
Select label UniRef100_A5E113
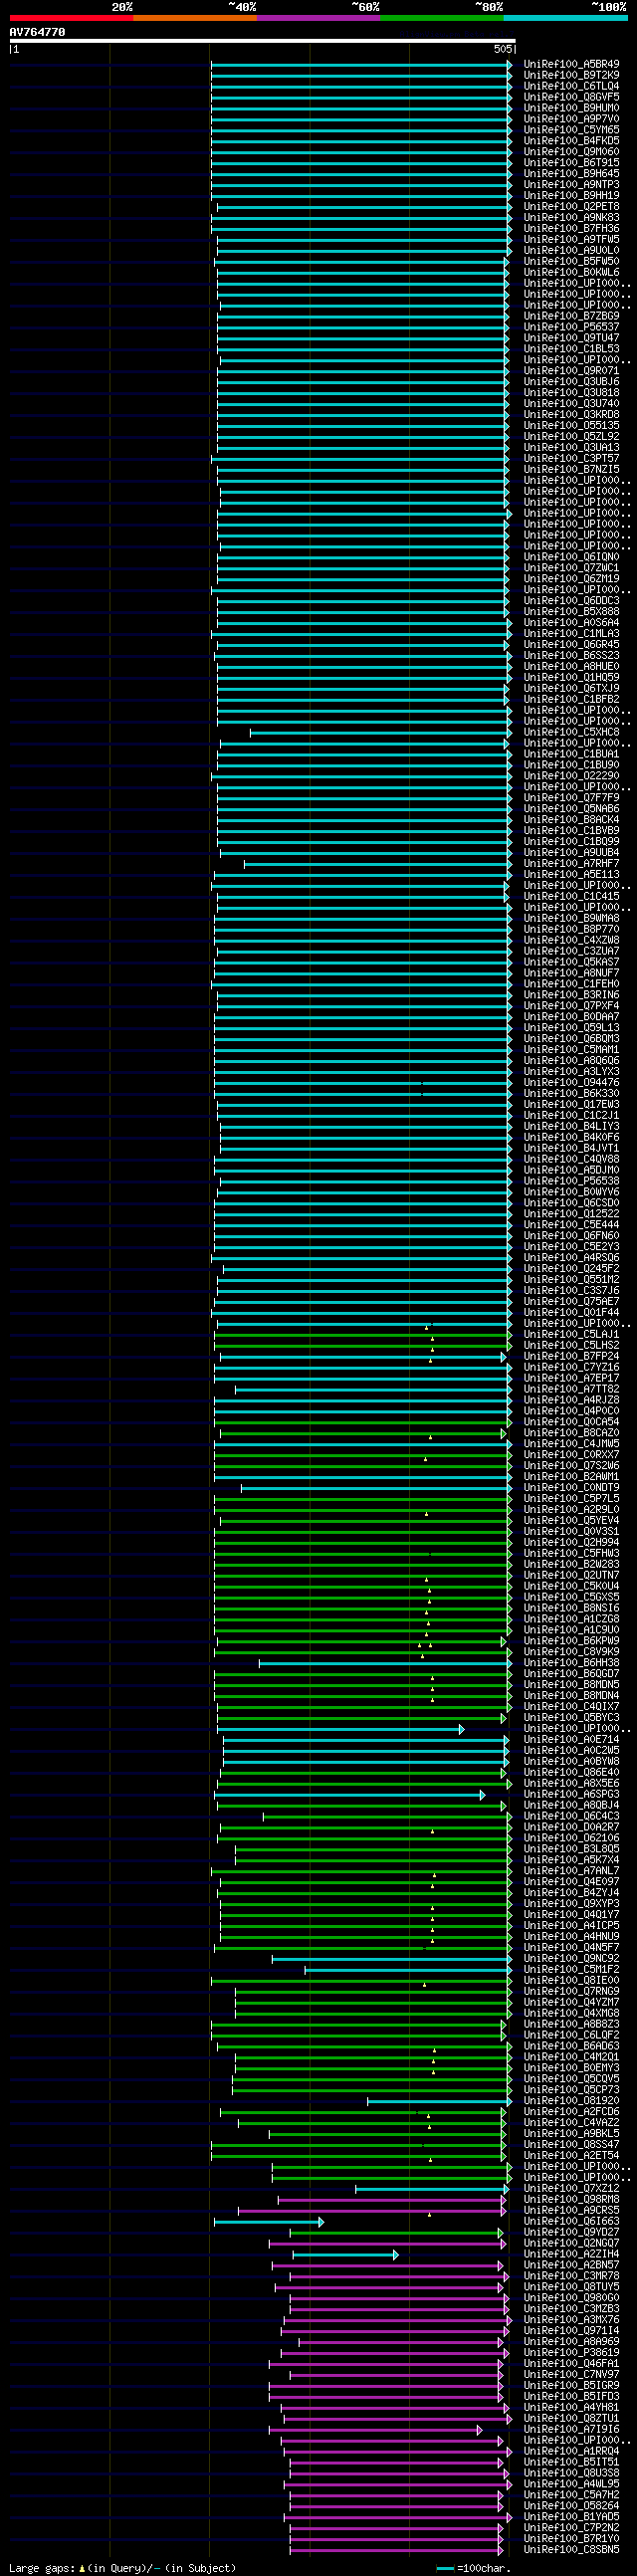571,875
